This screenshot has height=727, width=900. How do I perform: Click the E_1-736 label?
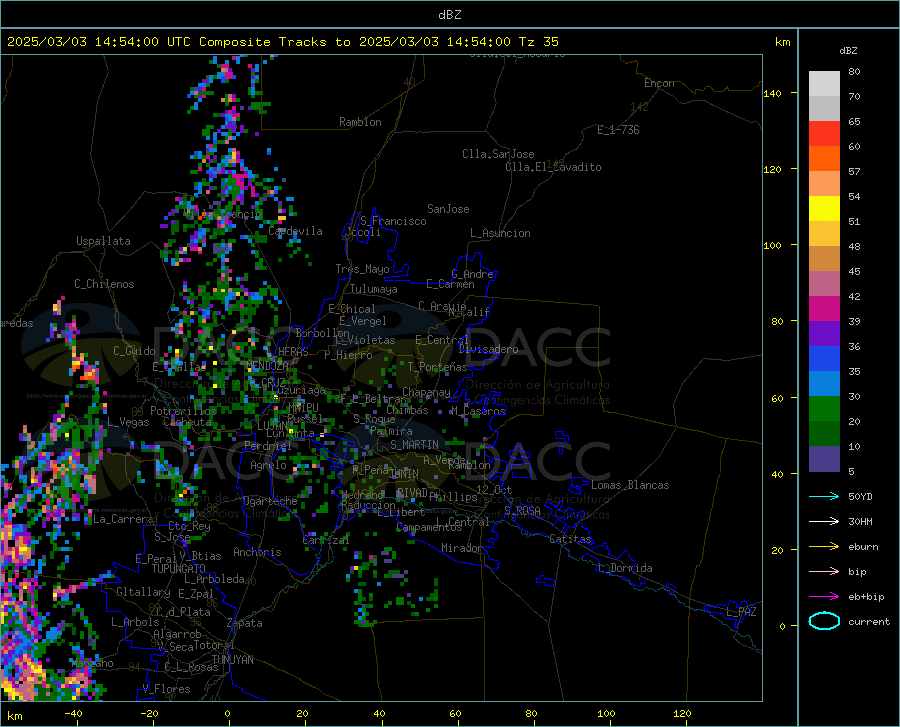(618, 130)
